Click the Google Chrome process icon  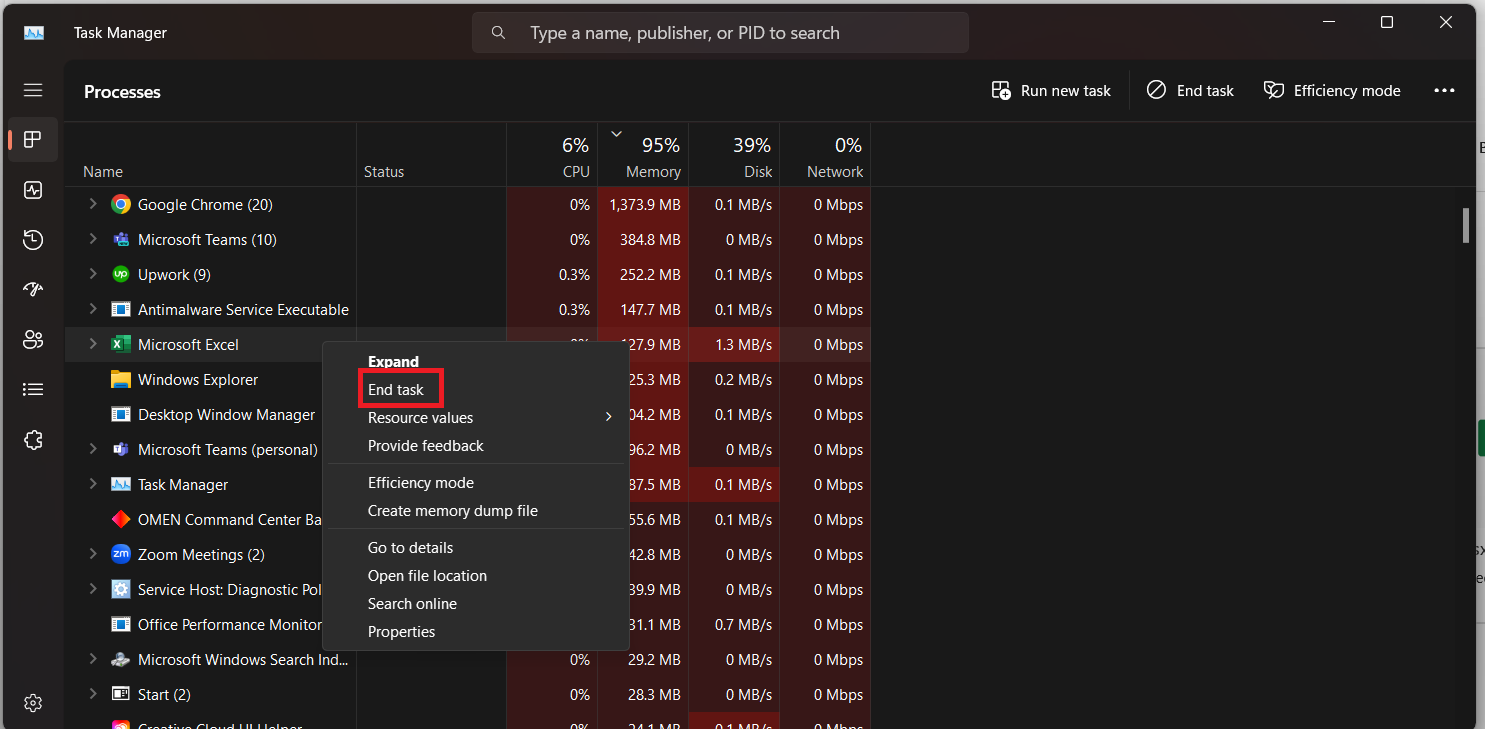(121, 204)
